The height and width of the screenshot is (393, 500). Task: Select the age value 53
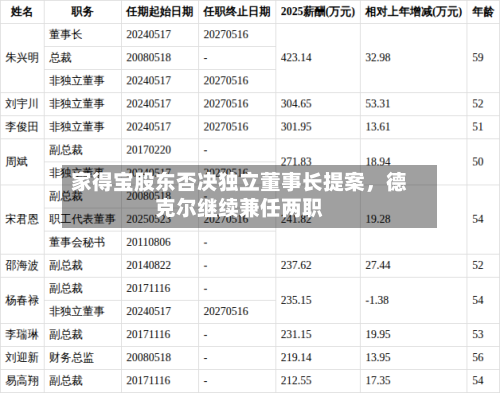point(478,334)
